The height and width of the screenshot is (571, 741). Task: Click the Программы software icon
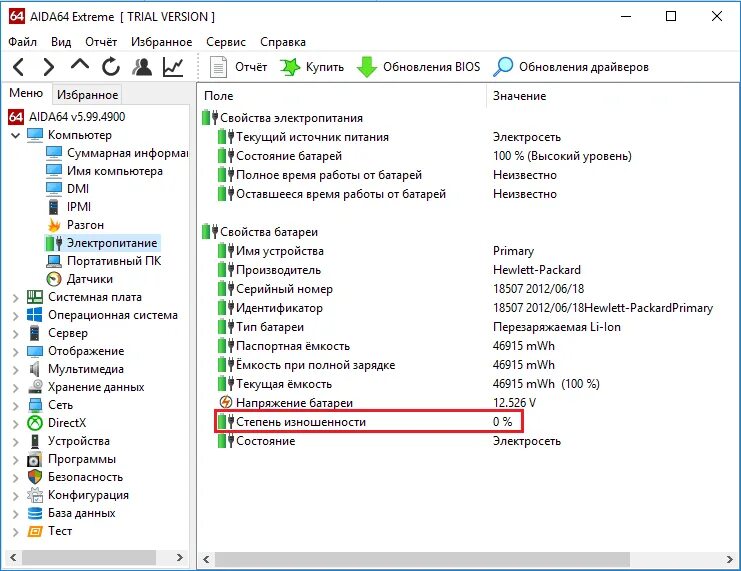[35, 459]
